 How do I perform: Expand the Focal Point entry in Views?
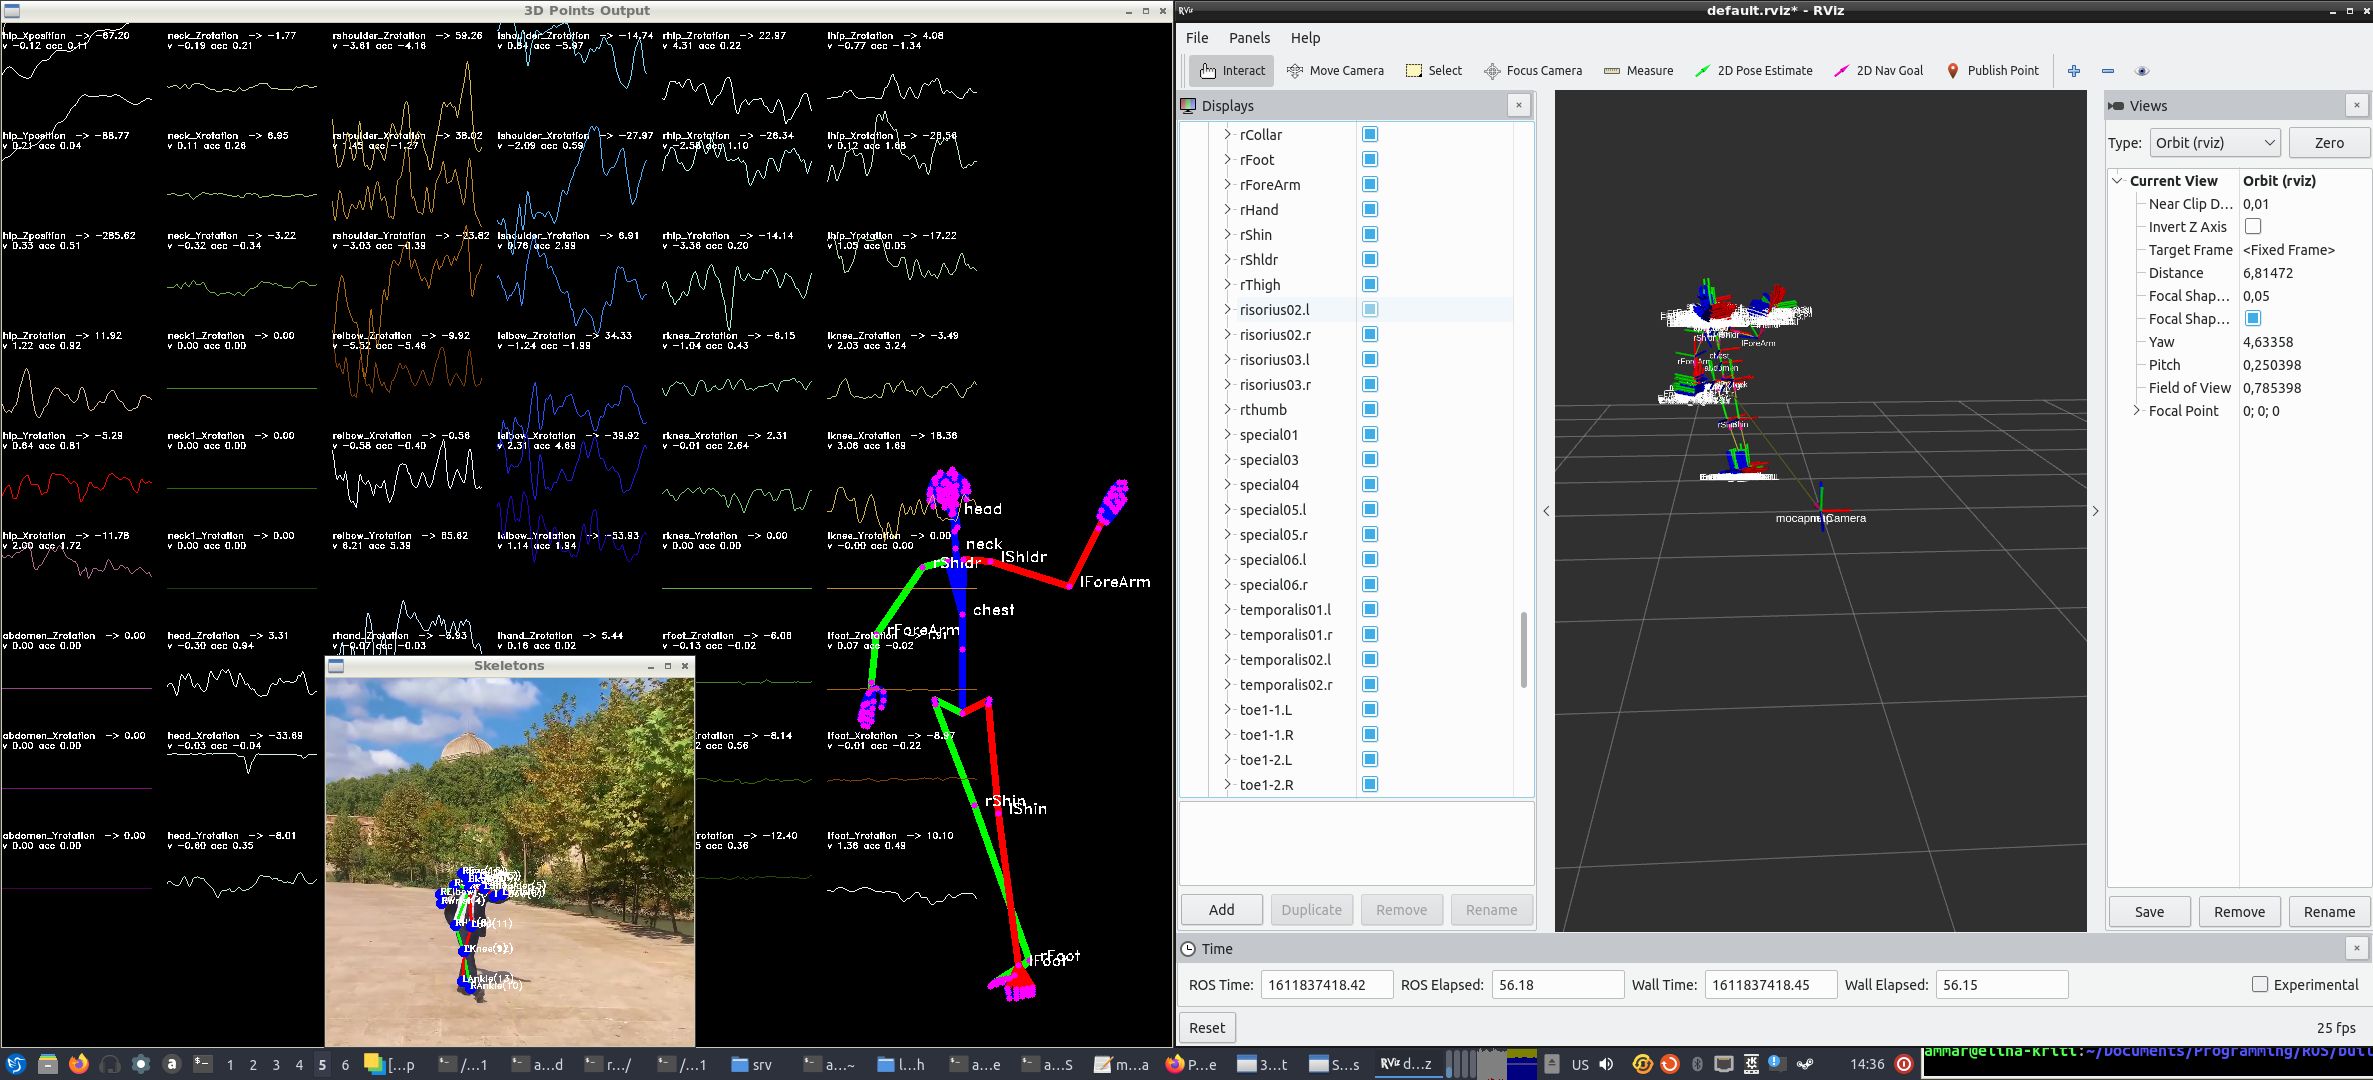pyautogui.click(x=2137, y=410)
